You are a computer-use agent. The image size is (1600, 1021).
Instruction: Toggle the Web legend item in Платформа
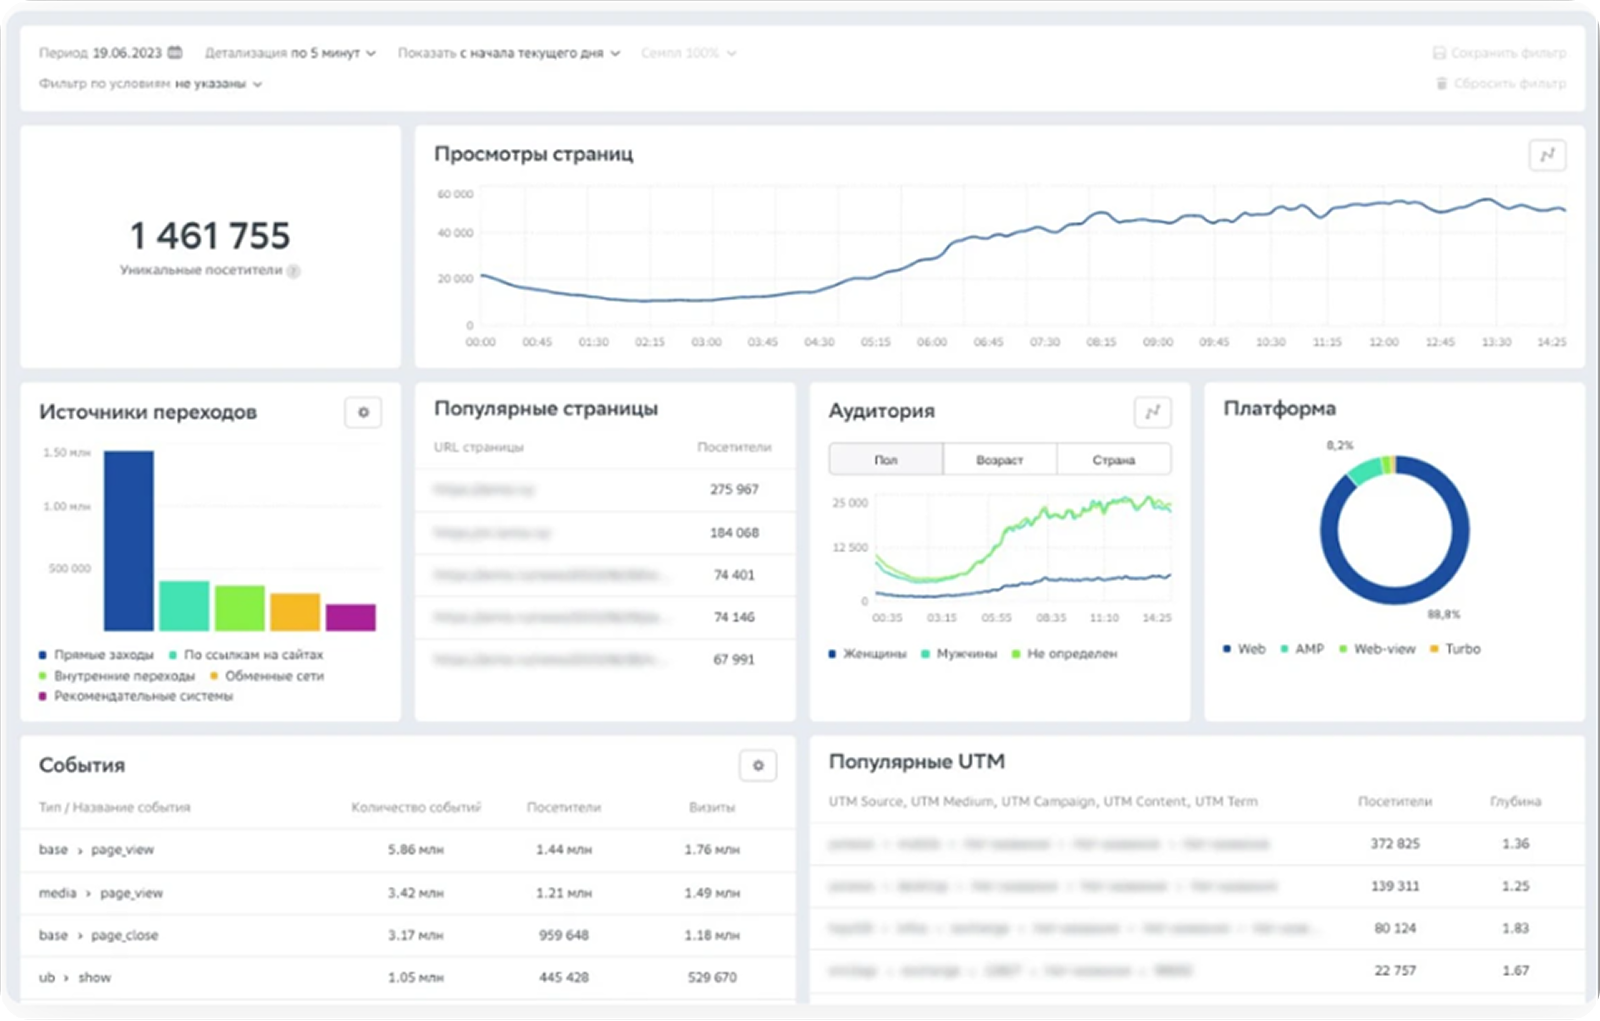pos(1244,649)
